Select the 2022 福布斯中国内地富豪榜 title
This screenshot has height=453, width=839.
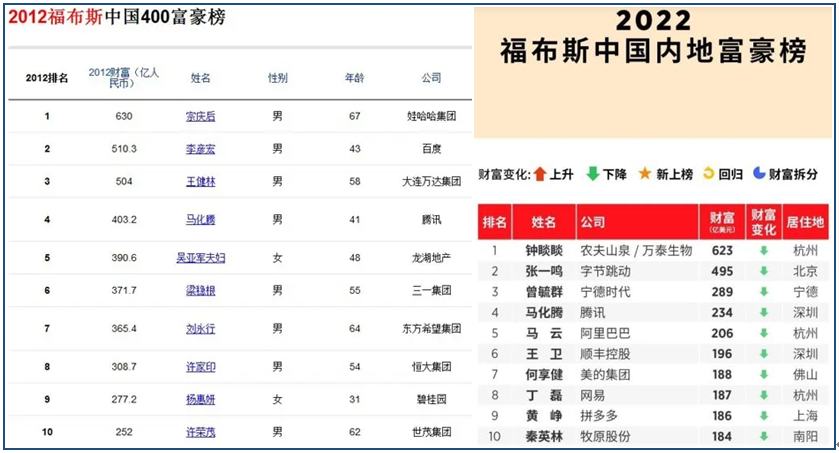(653, 37)
